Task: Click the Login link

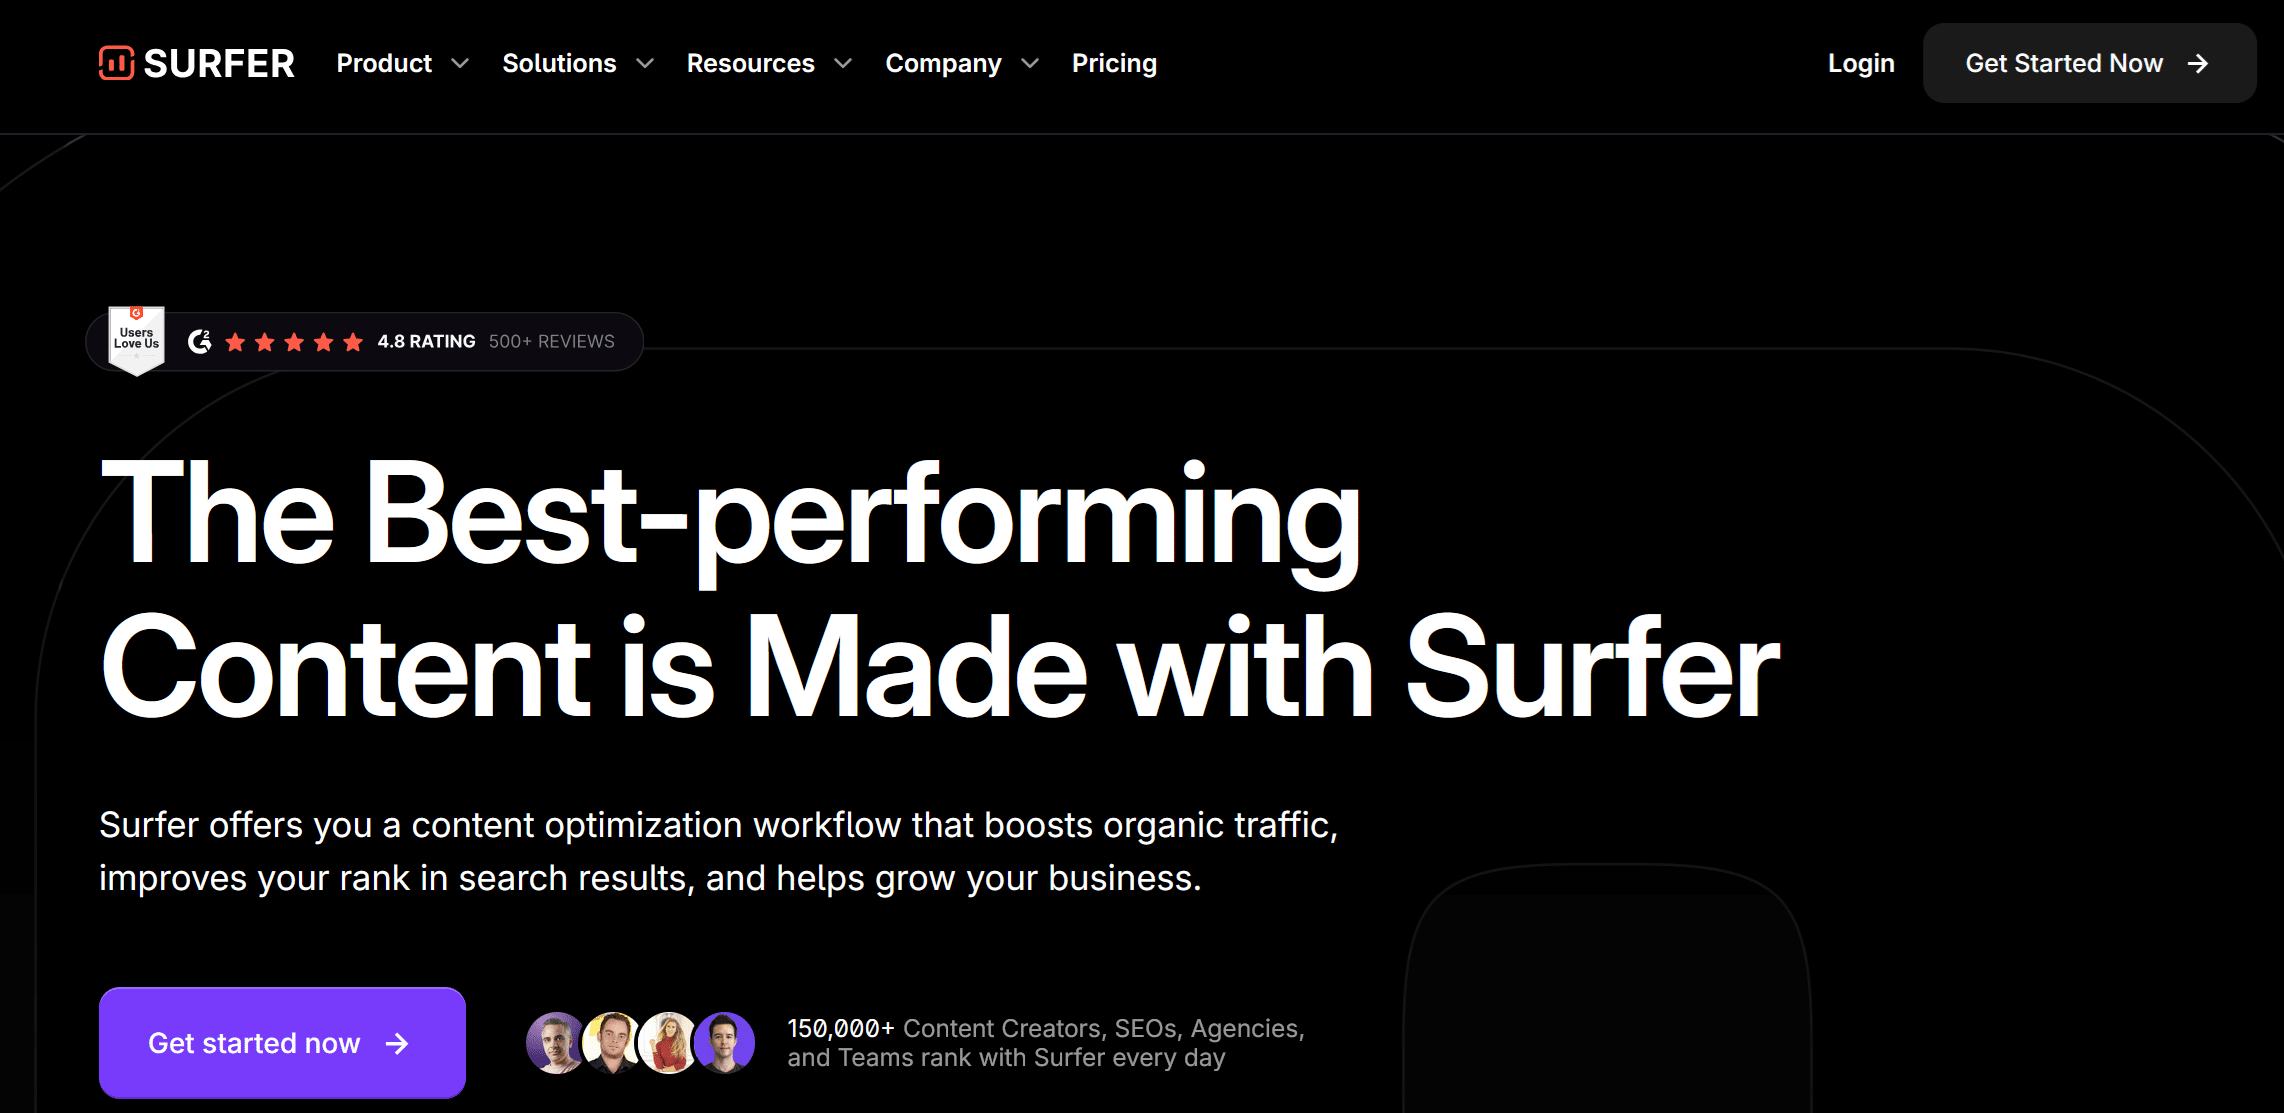Action: [1861, 63]
